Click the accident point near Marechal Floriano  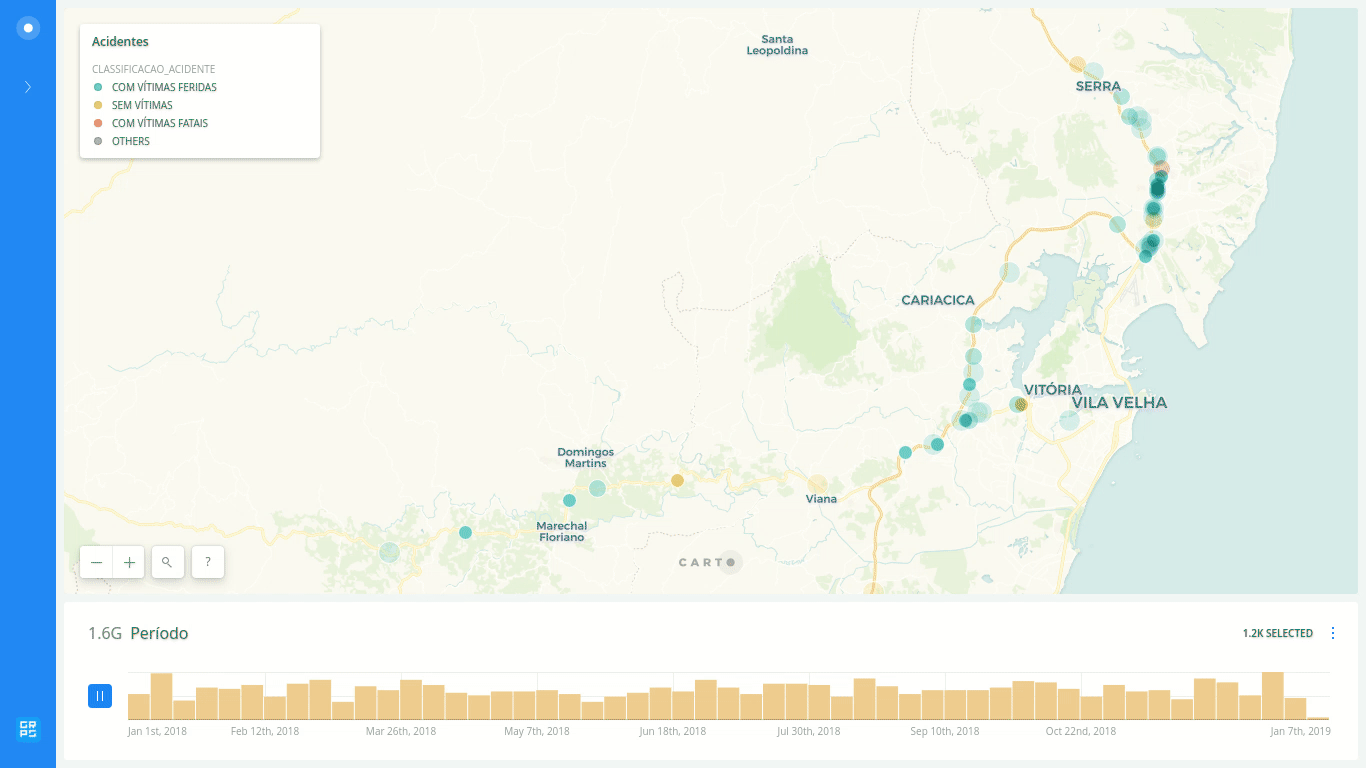point(569,500)
